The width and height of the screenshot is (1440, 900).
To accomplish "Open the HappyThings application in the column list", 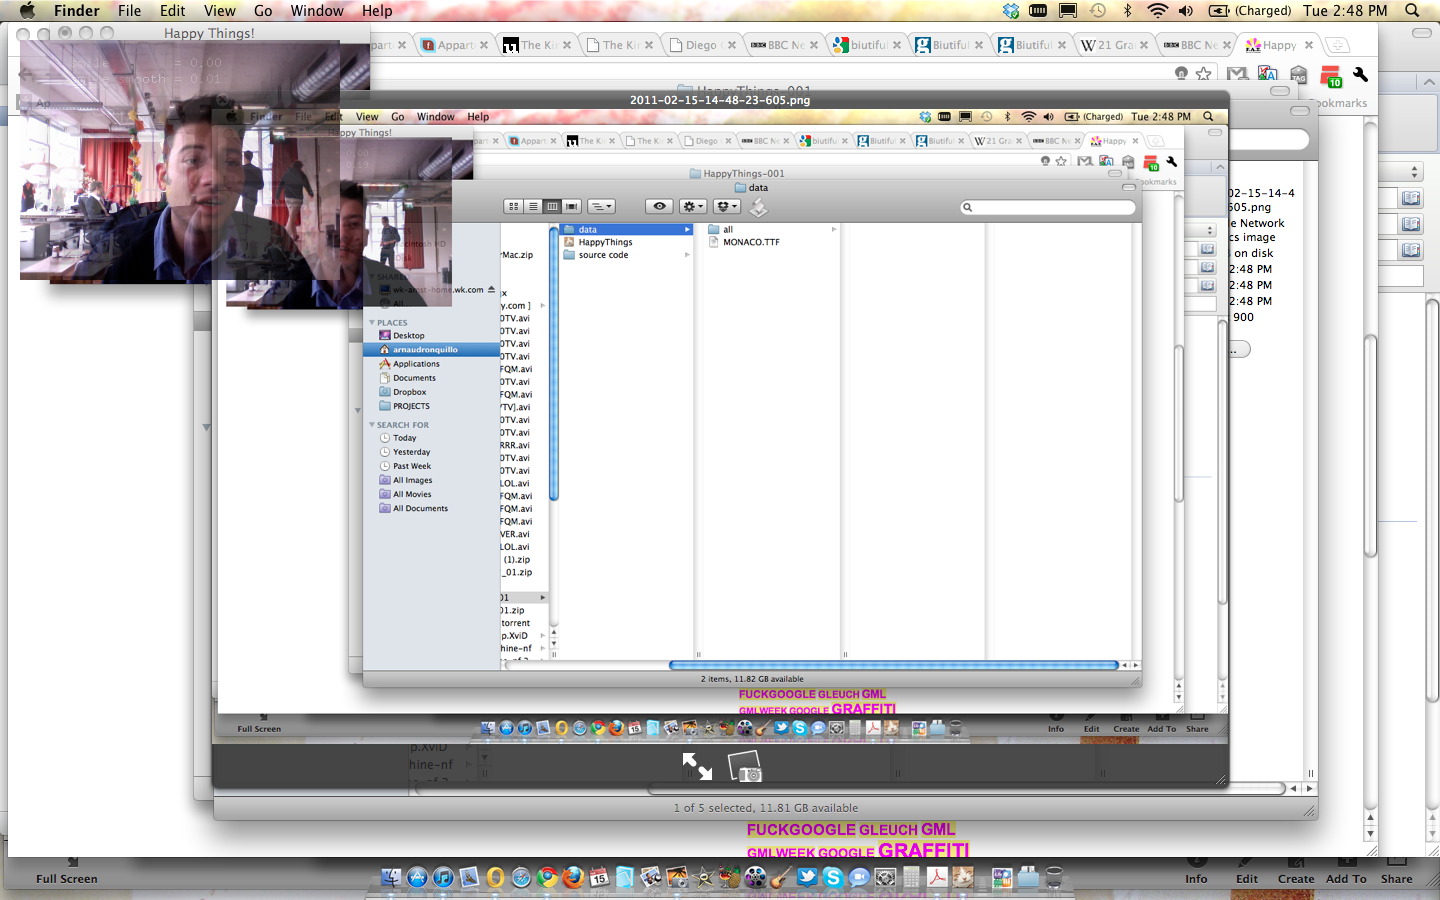I will coord(605,242).
